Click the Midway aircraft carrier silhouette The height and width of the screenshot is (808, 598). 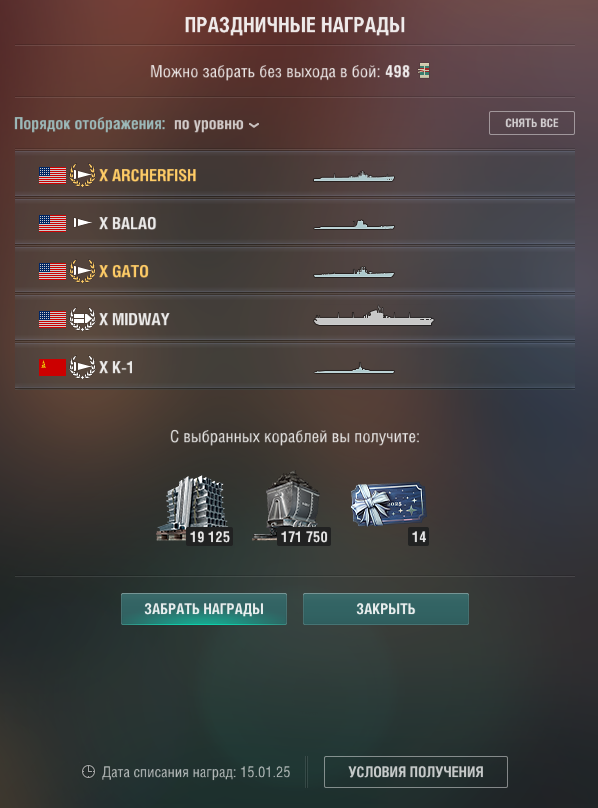tap(373, 316)
